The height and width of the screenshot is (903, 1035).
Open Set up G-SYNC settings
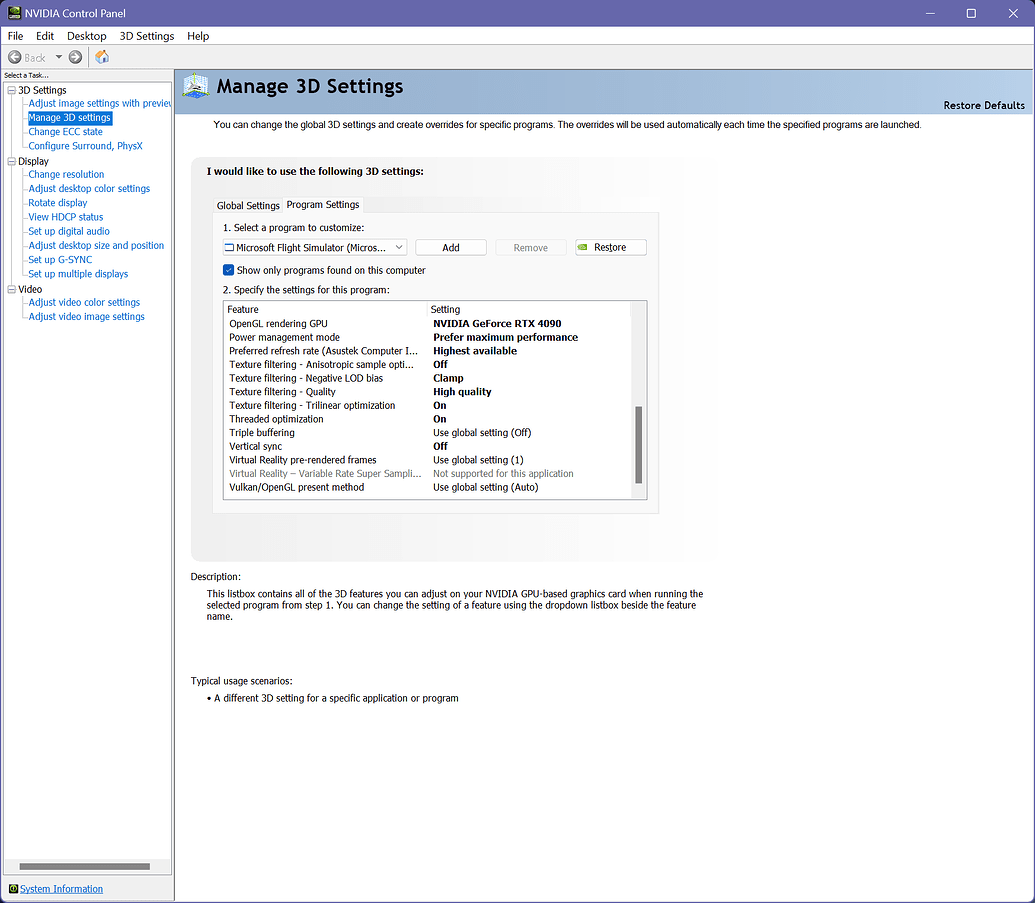61,259
